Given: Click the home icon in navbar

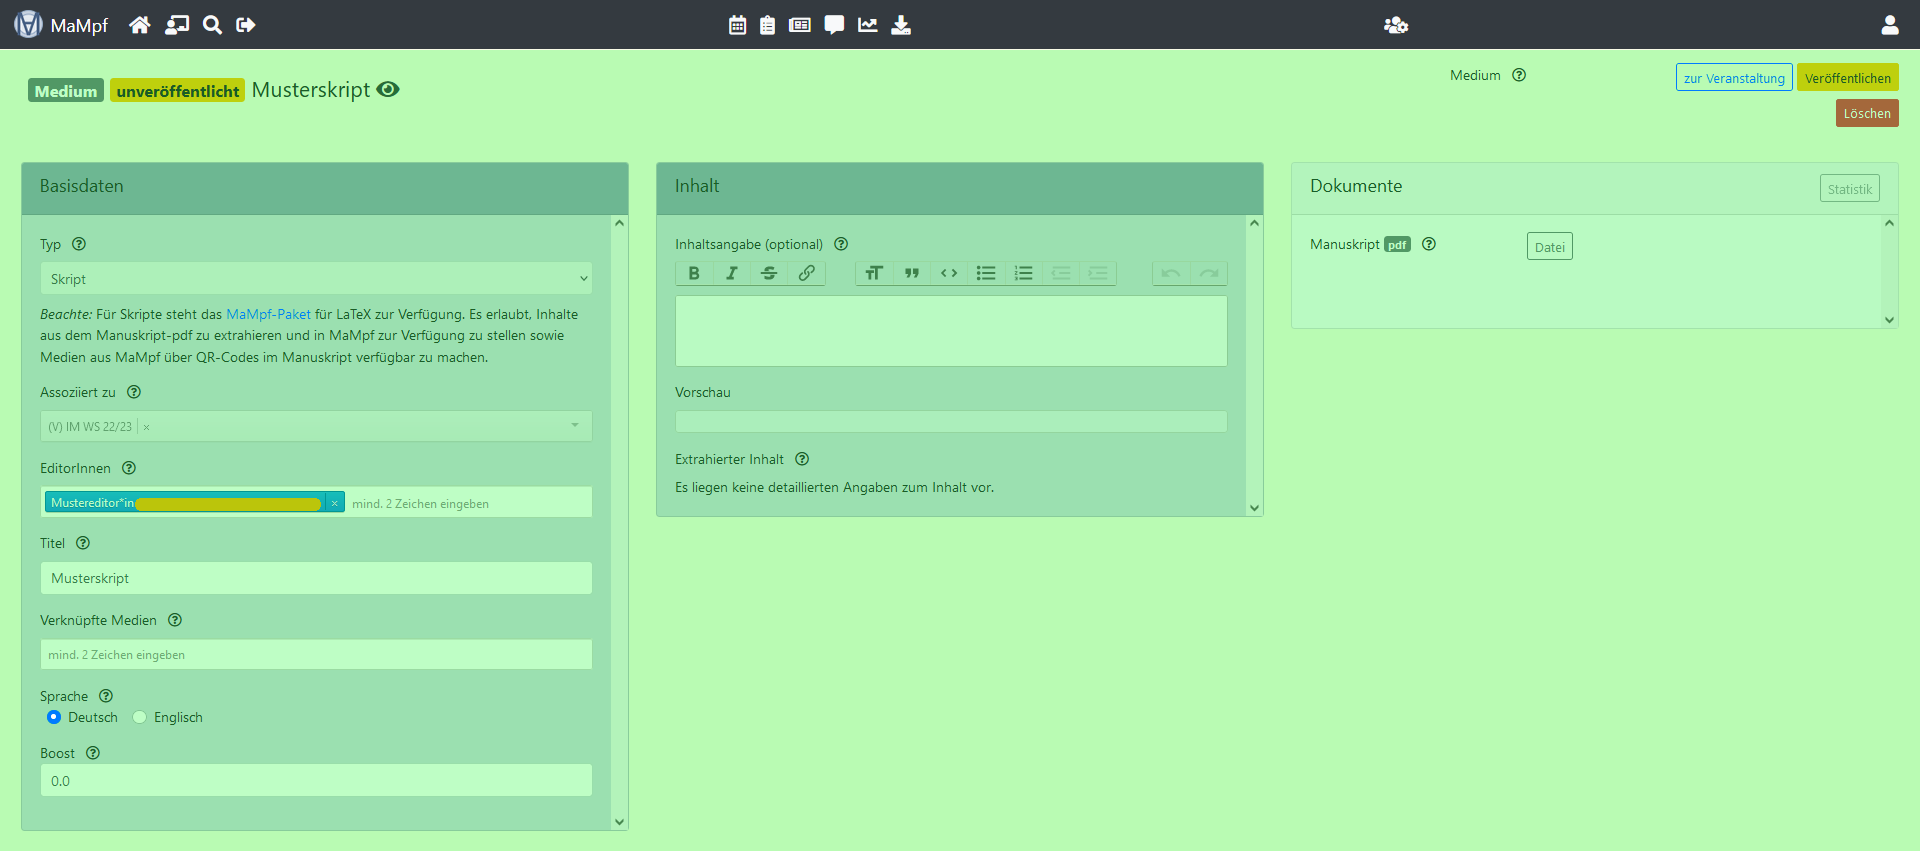Looking at the screenshot, I should click(140, 25).
